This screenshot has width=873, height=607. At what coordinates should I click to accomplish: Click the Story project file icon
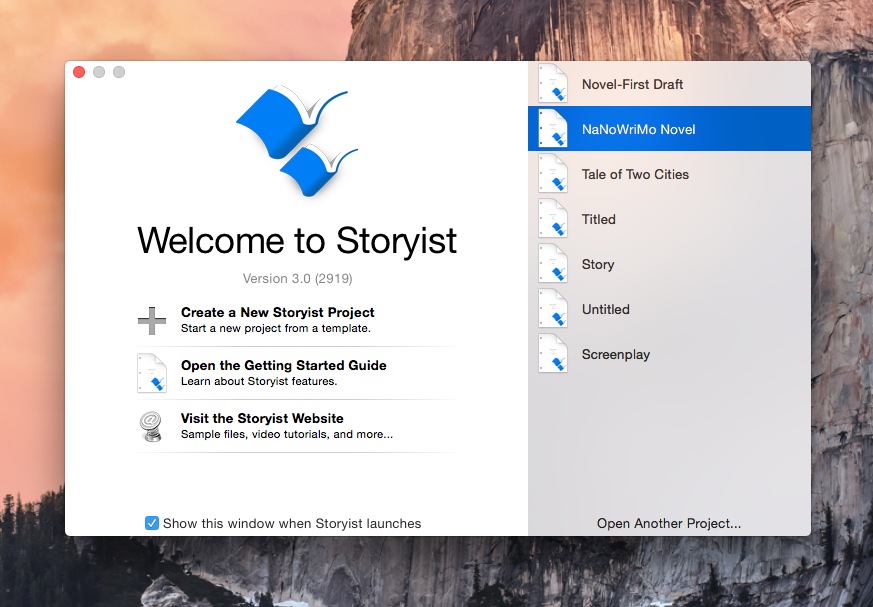[x=553, y=264]
